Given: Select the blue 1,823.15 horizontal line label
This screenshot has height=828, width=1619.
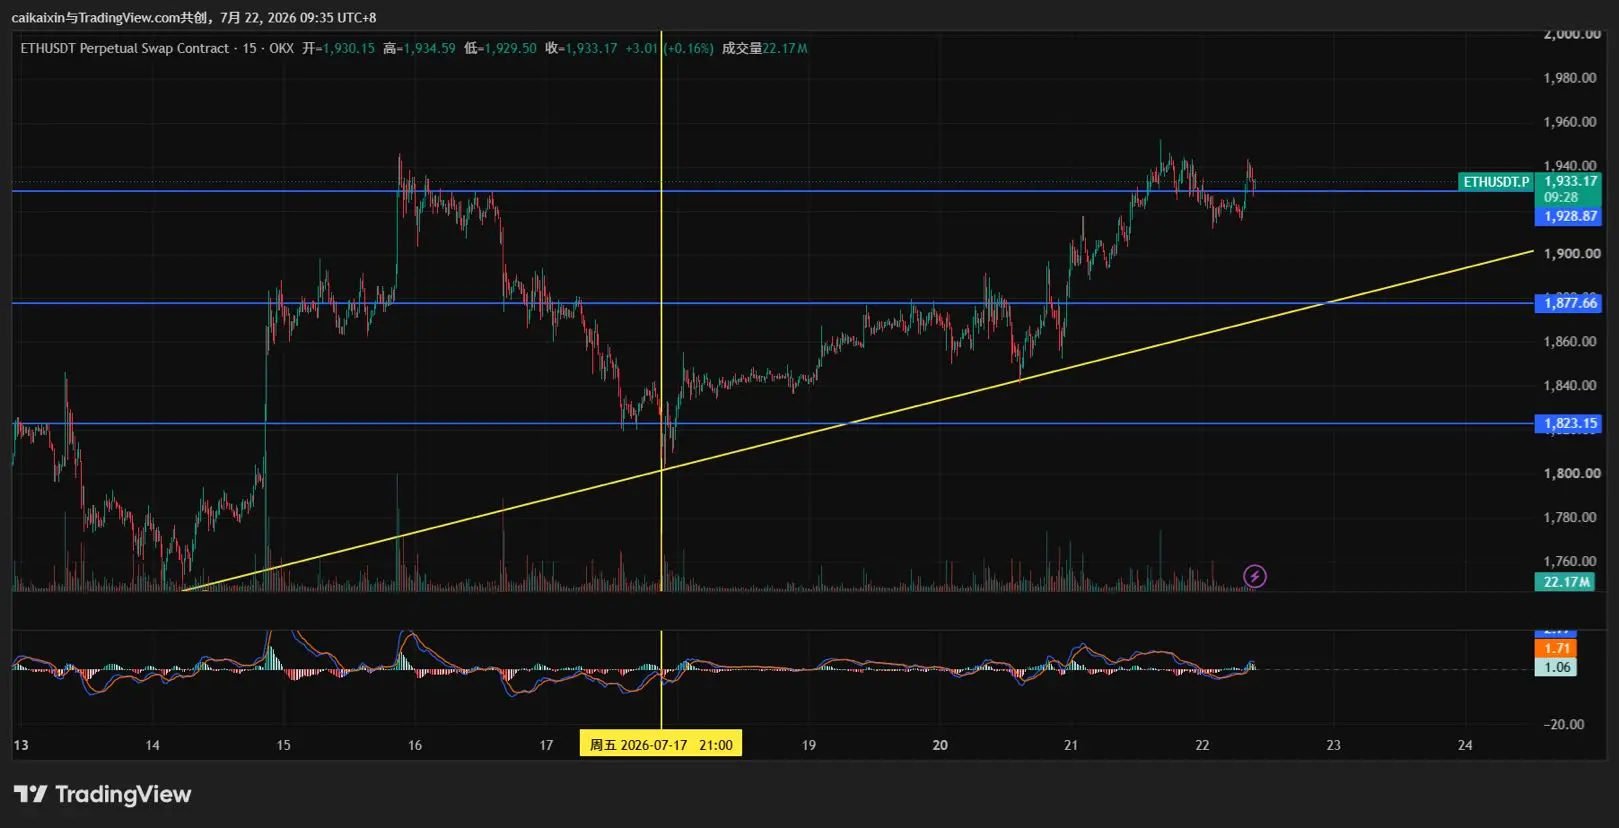Looking at the screenshot, I should (x=1568, y=424).
